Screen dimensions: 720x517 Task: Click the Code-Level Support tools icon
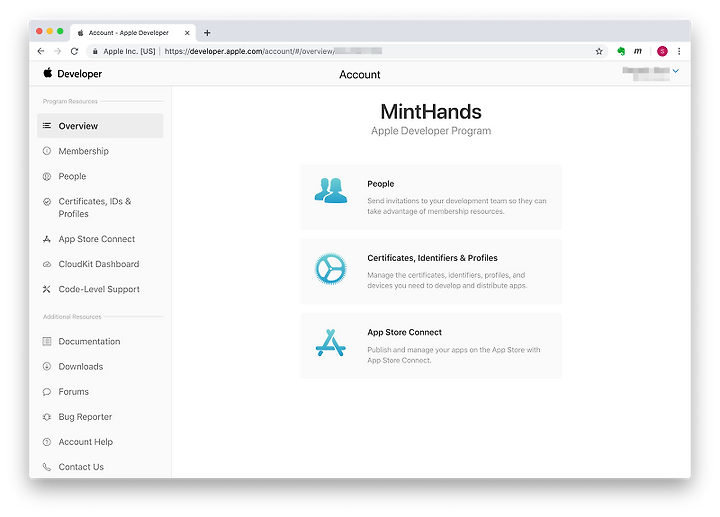tap(47, 289)
